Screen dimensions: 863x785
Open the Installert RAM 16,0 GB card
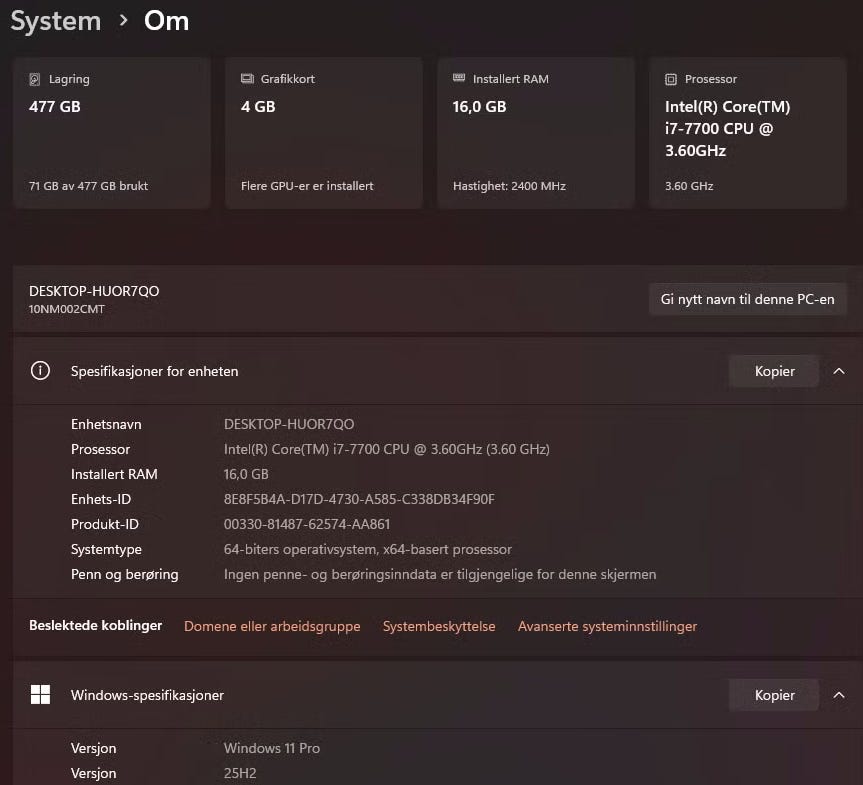[x=536, y=133]
